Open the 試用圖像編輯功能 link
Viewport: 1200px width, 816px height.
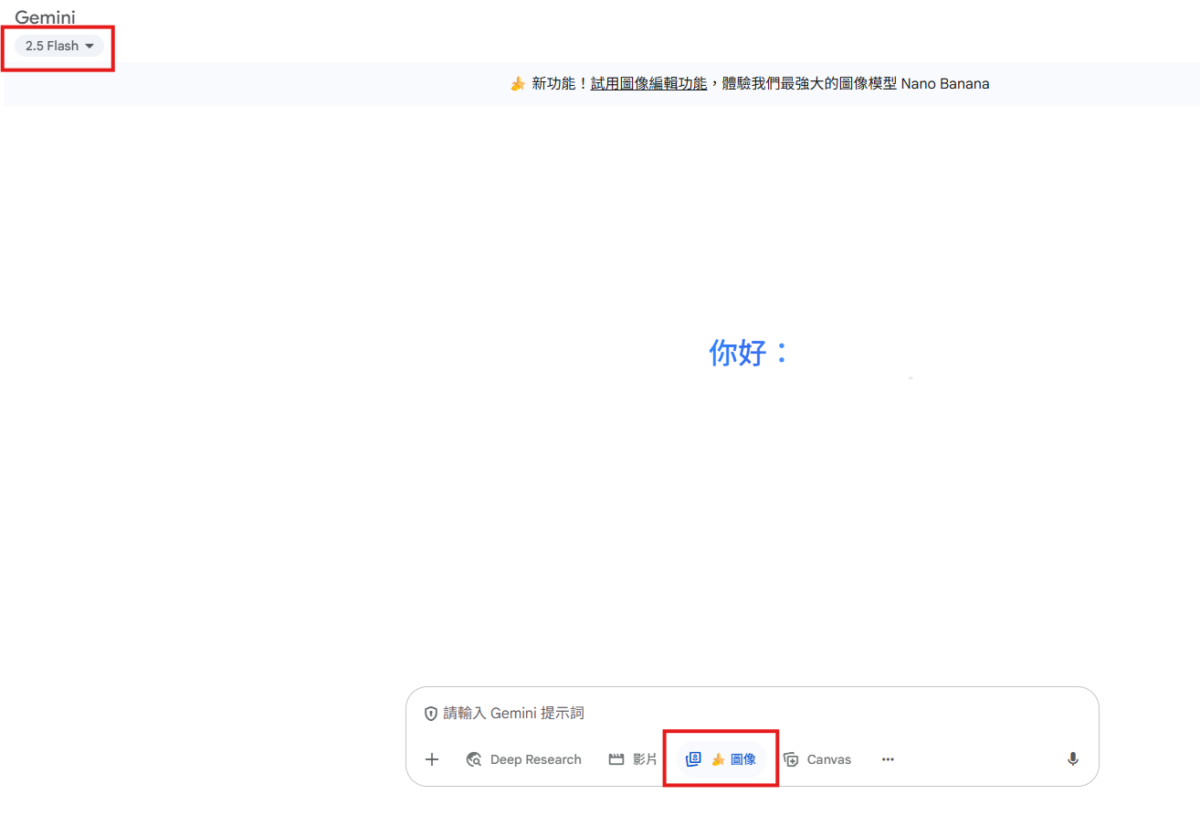648,84
